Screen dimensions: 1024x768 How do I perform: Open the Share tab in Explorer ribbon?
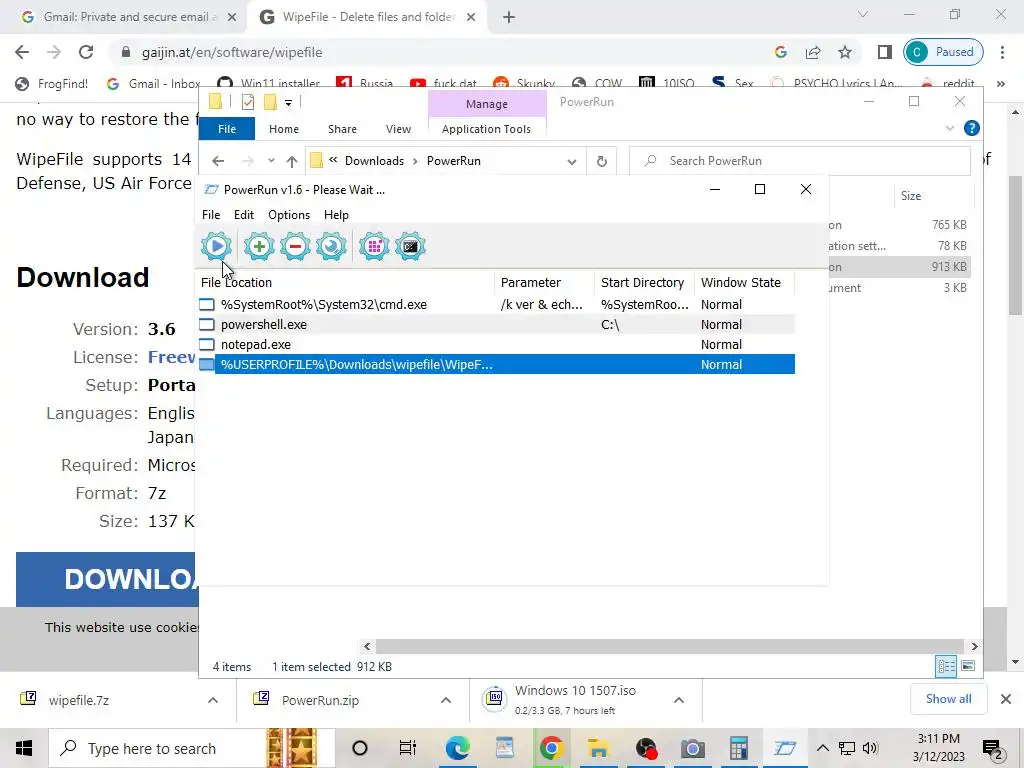(x=342, y=129)
